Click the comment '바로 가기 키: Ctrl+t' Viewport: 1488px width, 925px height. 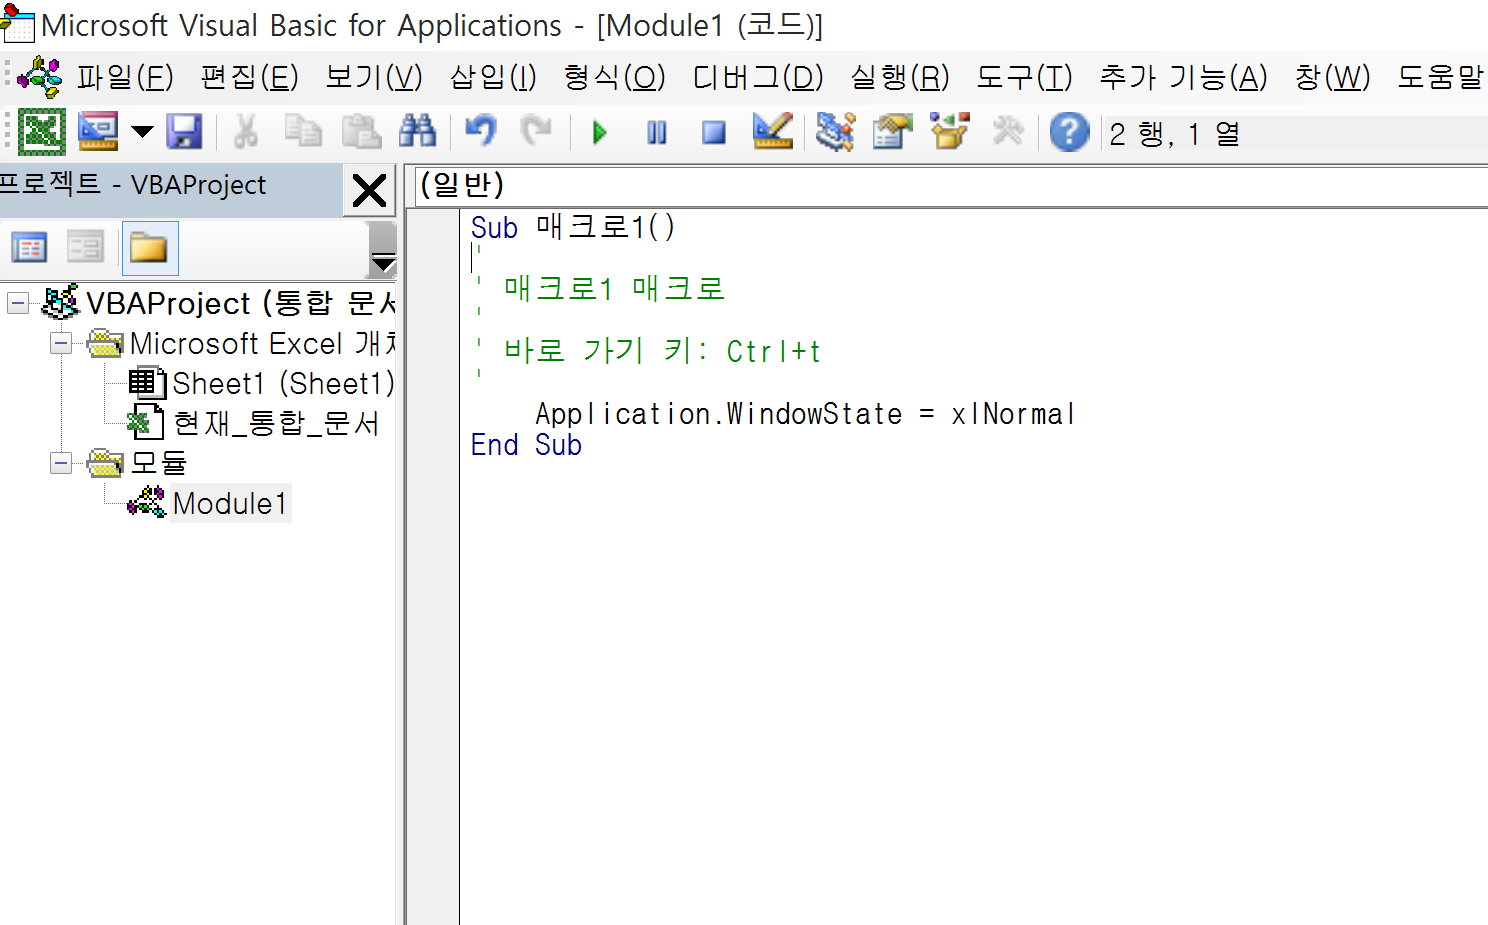point(661,351)
